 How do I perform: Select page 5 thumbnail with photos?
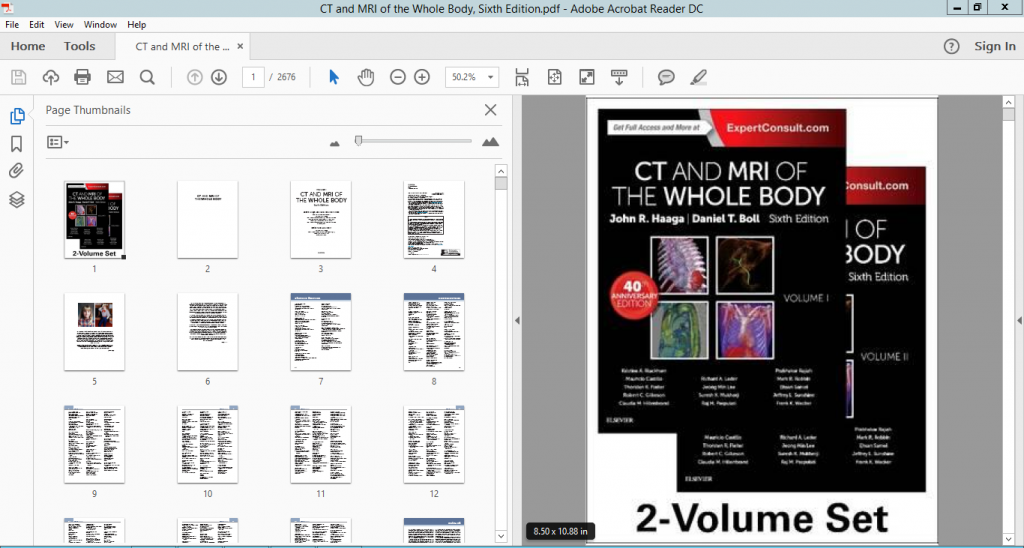click(95, 332)
